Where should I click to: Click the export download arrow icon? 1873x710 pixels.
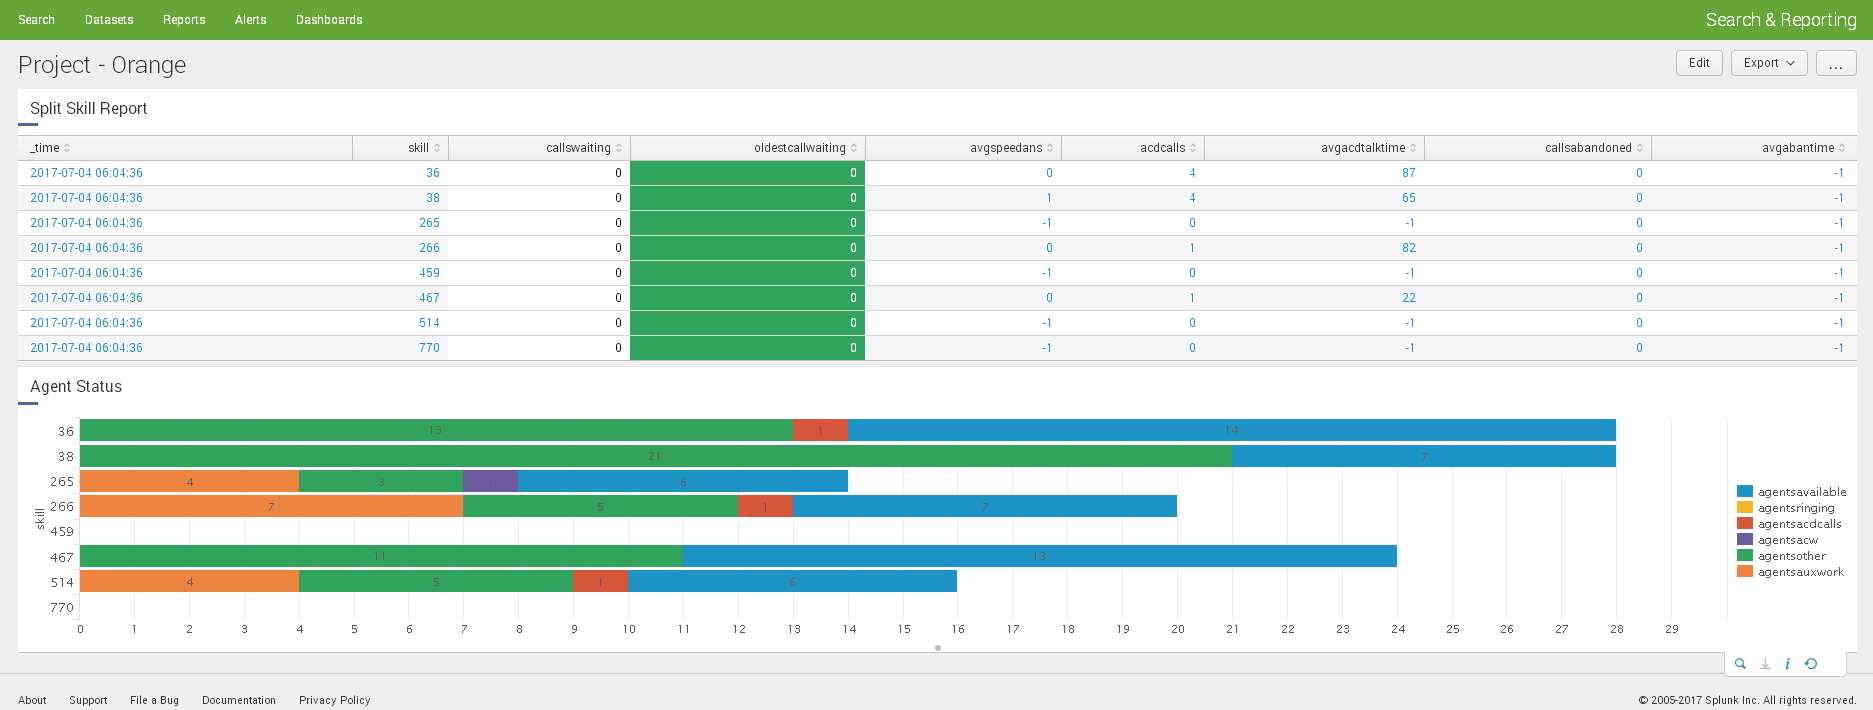(x=1765, y=664)
